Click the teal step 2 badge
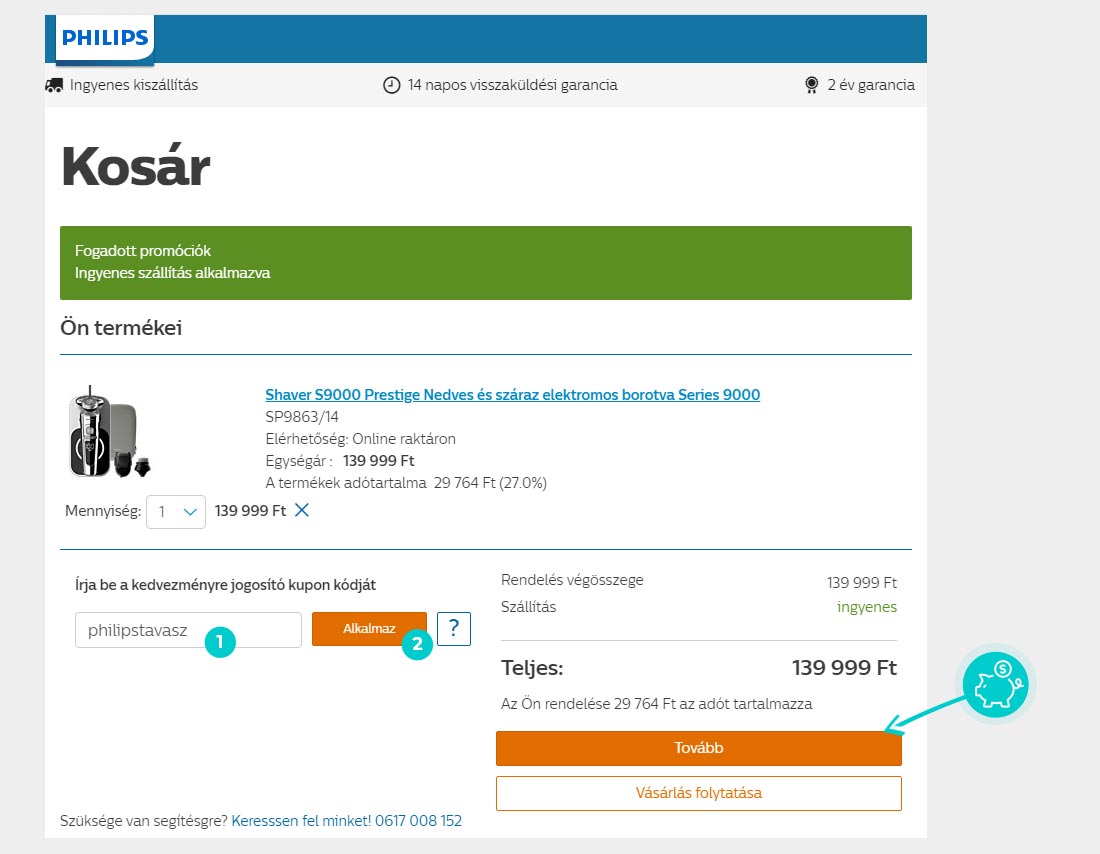The height and width of the screenshot is (854, 1100). click(x=417, y=643)
